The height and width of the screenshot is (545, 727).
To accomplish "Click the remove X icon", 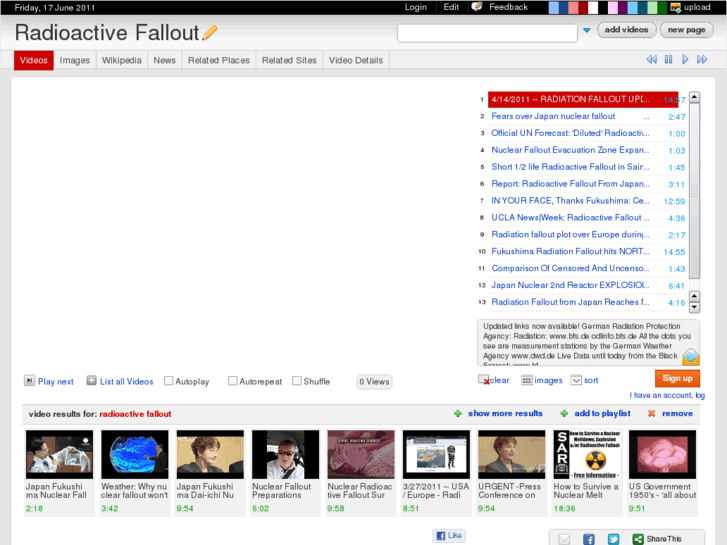I will click(651, 413).
